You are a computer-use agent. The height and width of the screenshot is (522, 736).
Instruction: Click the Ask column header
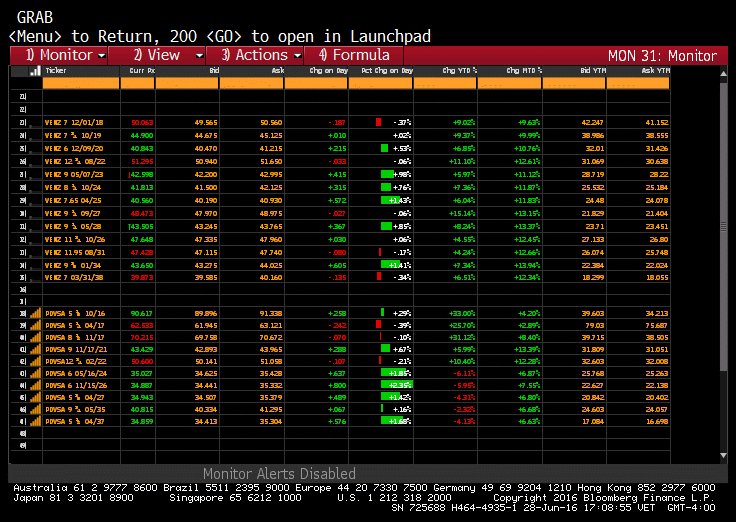[278, 70]
